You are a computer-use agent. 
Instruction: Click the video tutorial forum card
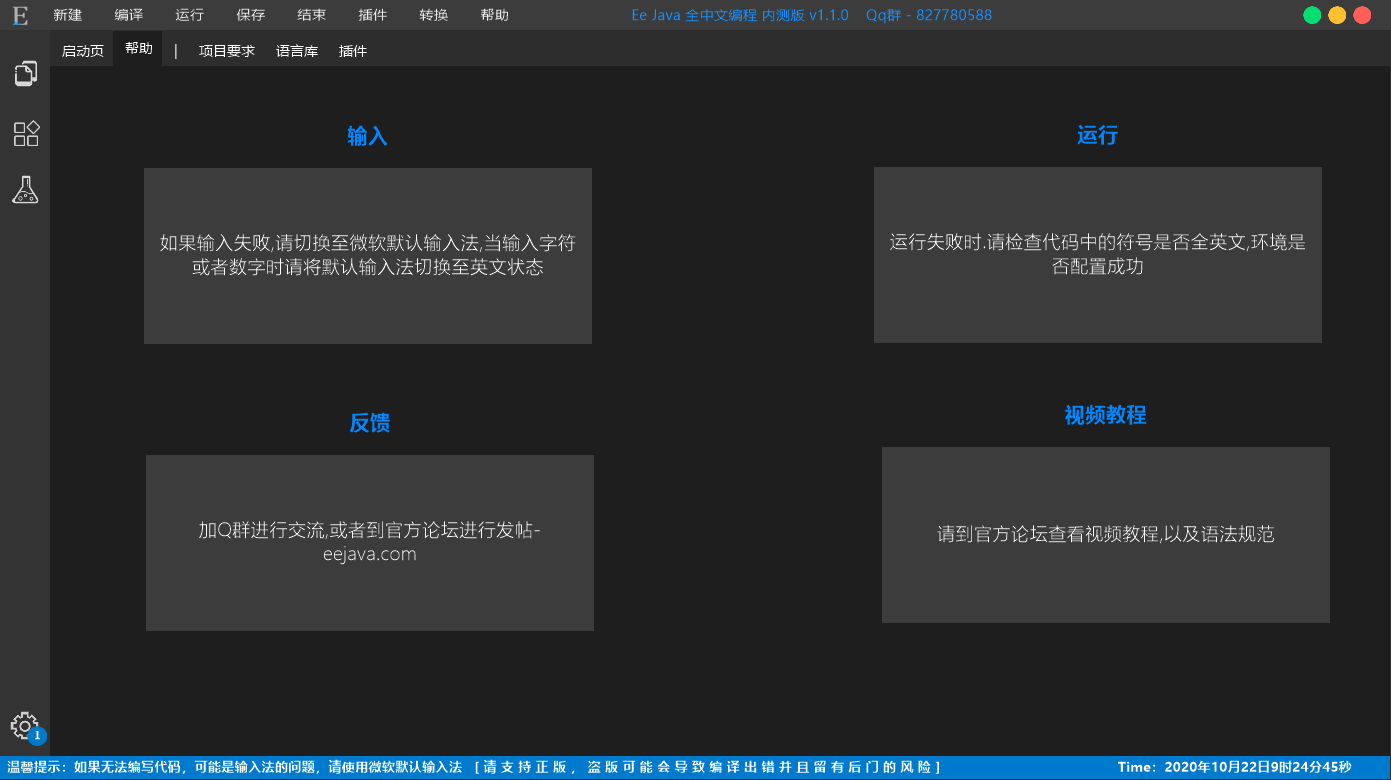(1106, 535)
